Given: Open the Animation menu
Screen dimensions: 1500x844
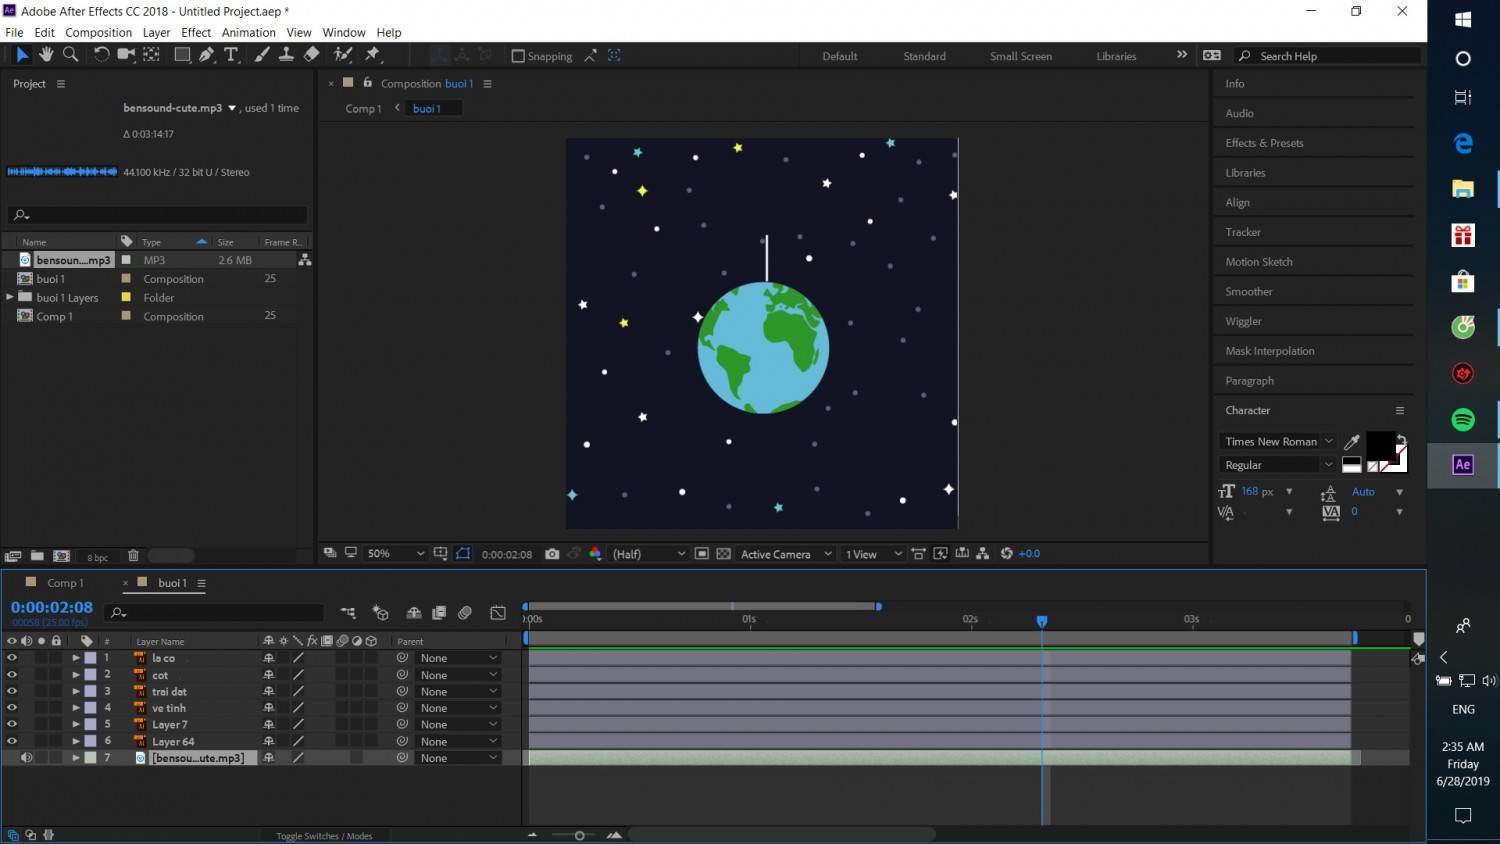Looking at the screenshot, I should (249, 33).
